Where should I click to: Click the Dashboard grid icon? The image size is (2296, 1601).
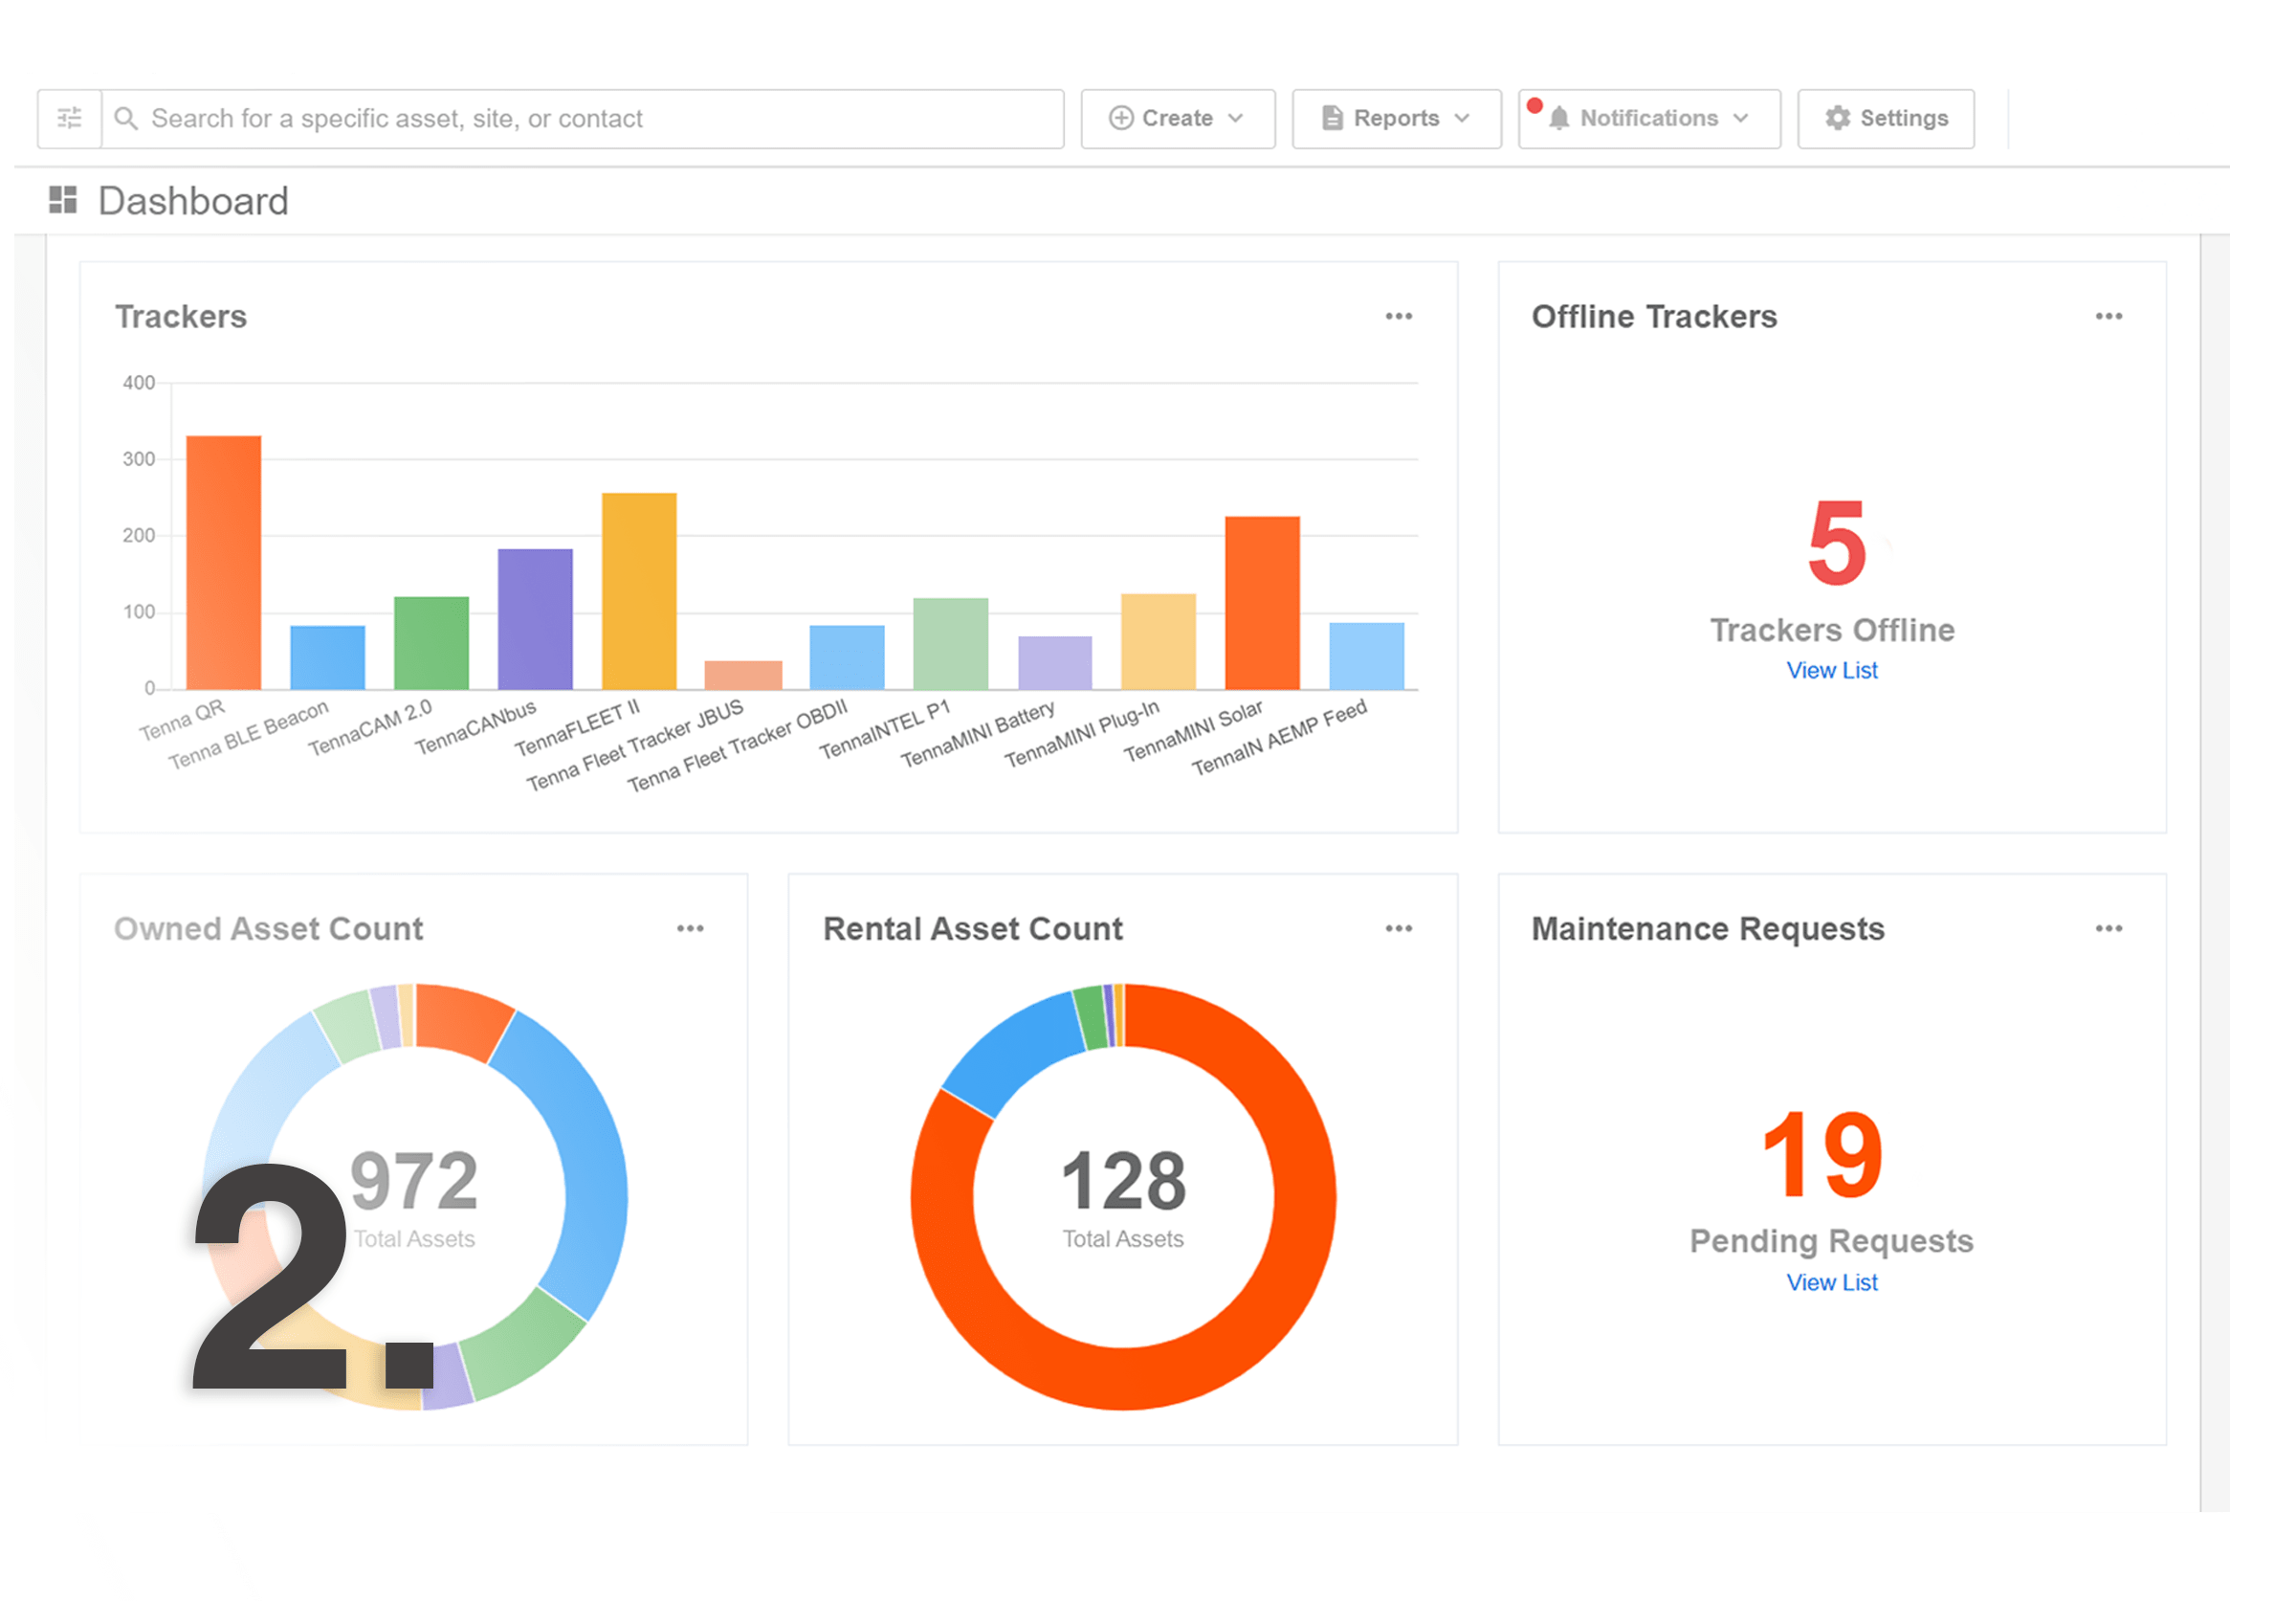click(63, 200)
